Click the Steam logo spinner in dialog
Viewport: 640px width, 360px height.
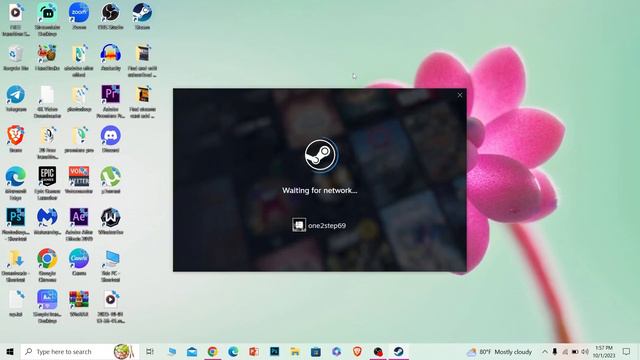click(x=320, y=155)
